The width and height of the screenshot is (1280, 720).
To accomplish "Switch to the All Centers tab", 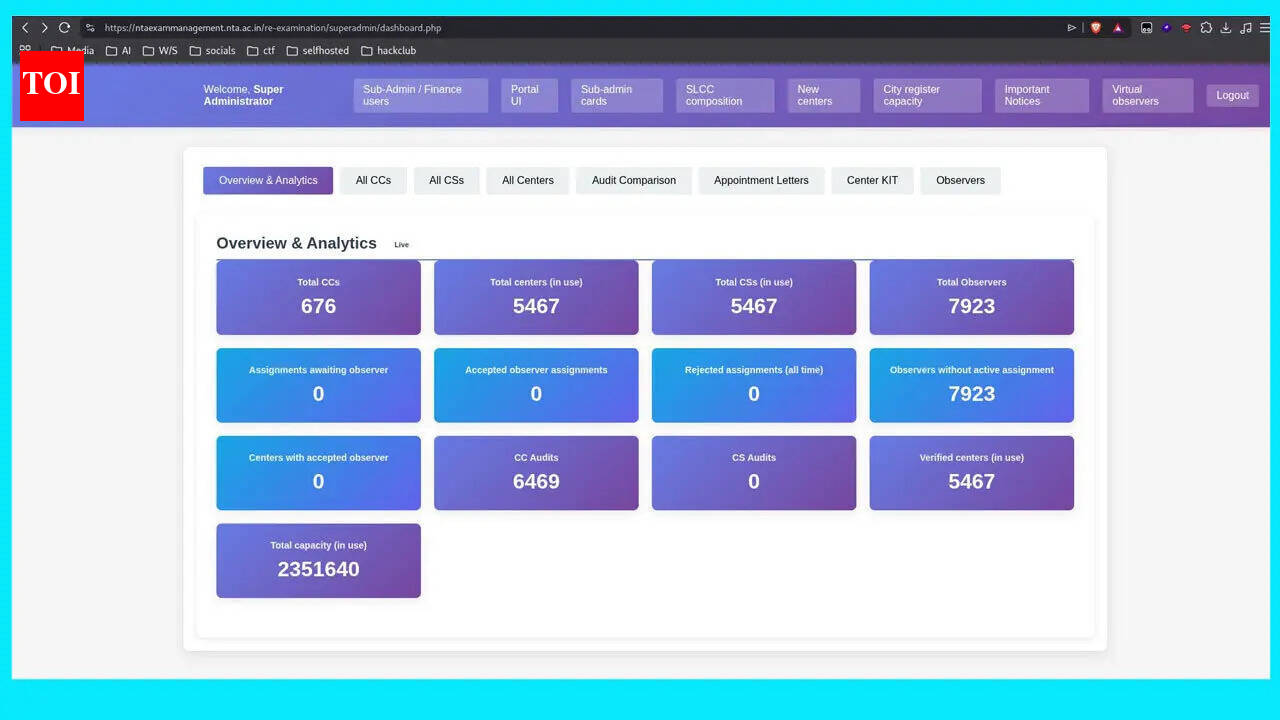I will point(528,180).
